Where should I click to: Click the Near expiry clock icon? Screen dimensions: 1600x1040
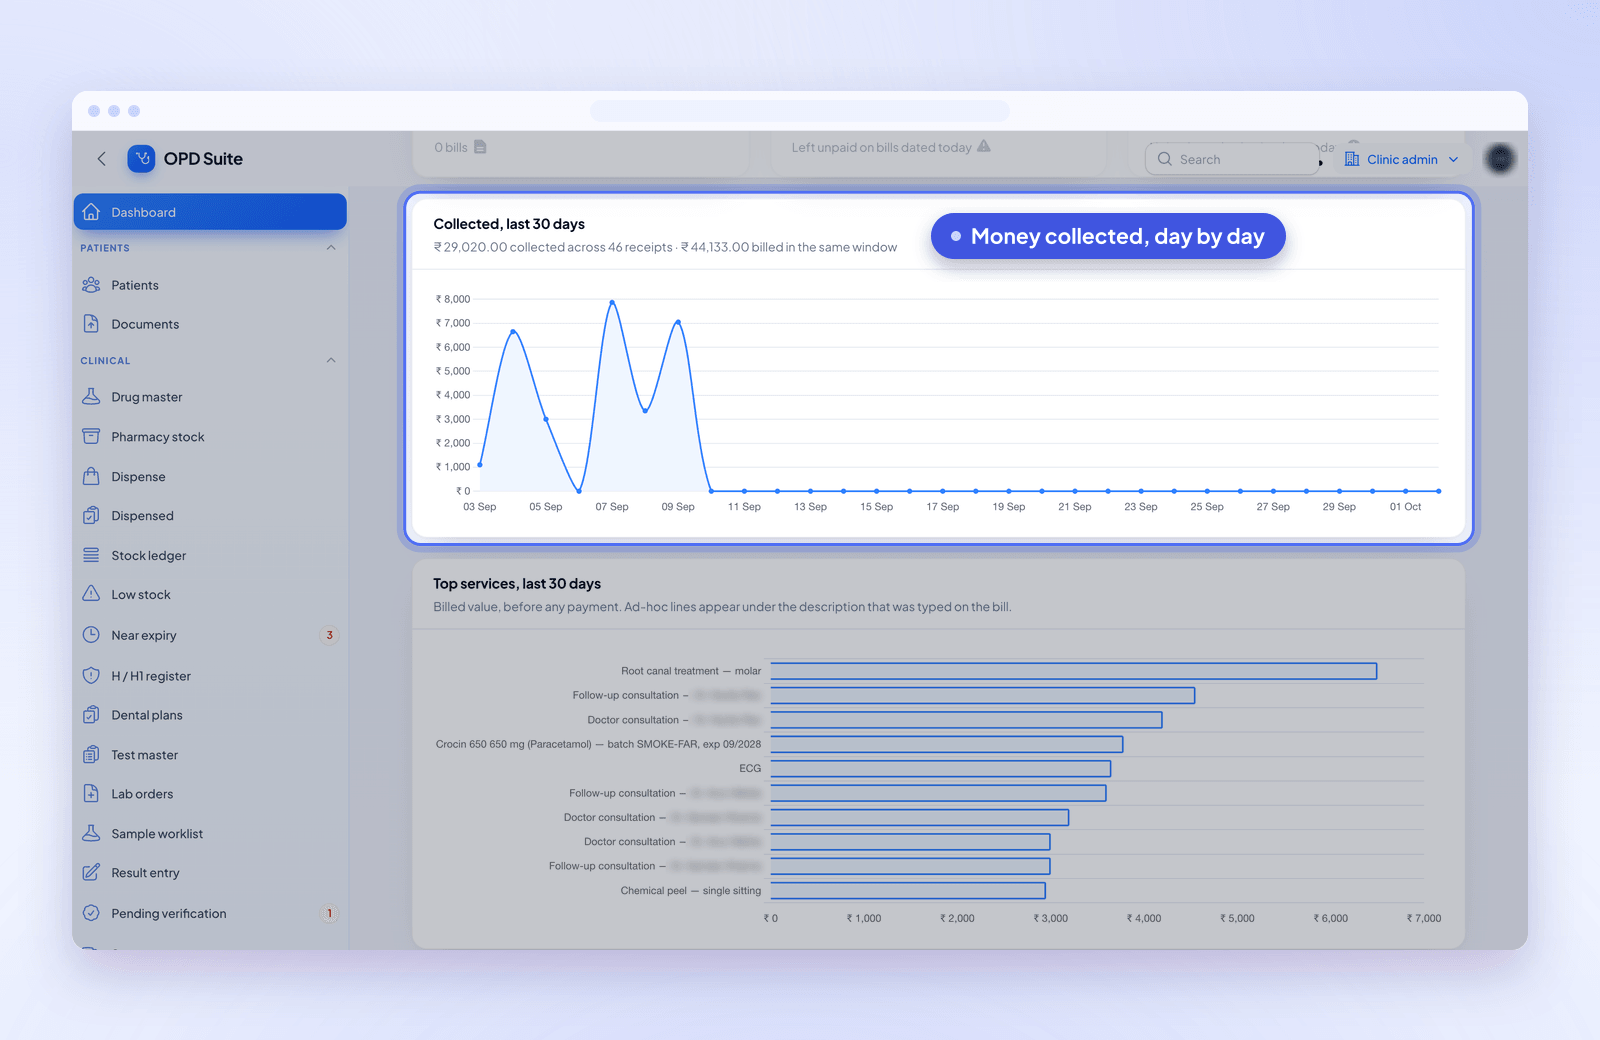point(91,635)
